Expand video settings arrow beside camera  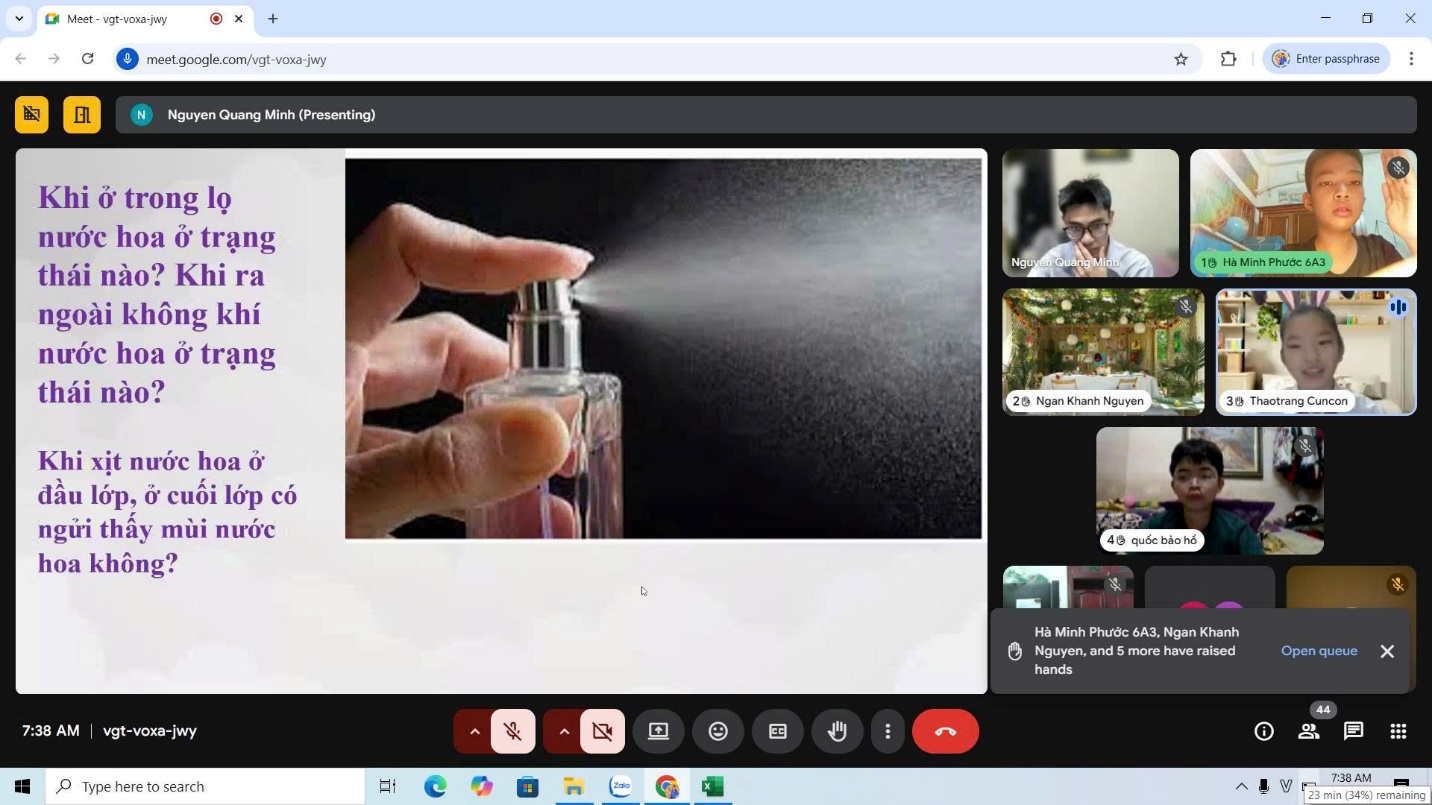(x=564, y=731)
